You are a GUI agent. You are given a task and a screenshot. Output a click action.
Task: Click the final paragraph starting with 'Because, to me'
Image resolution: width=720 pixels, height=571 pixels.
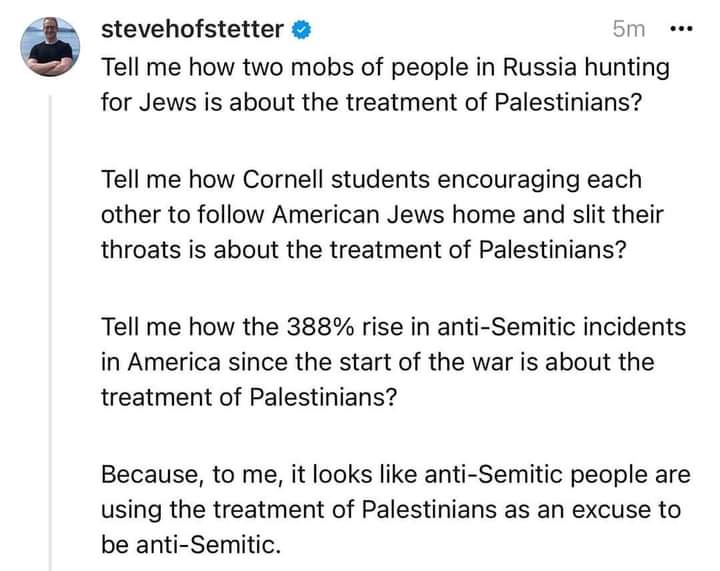[390, 509]
